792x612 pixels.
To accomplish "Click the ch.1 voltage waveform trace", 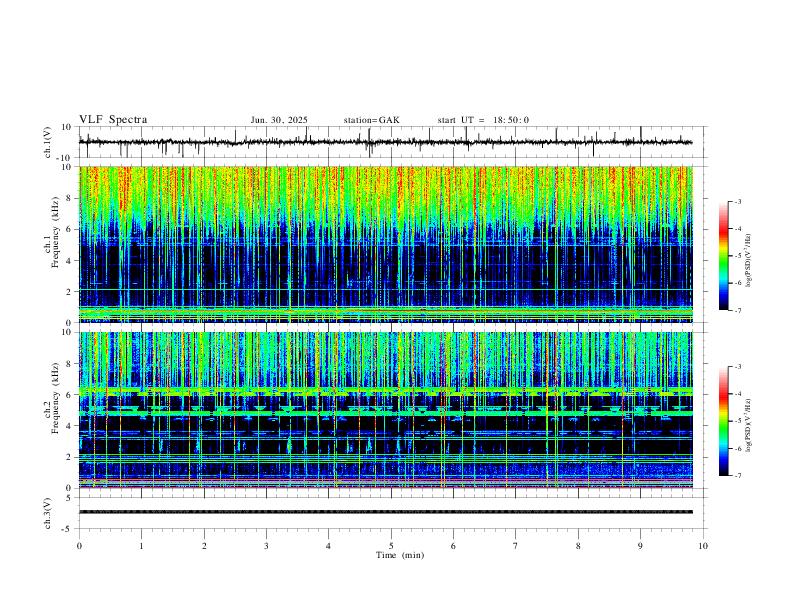I will pos(385,142).
